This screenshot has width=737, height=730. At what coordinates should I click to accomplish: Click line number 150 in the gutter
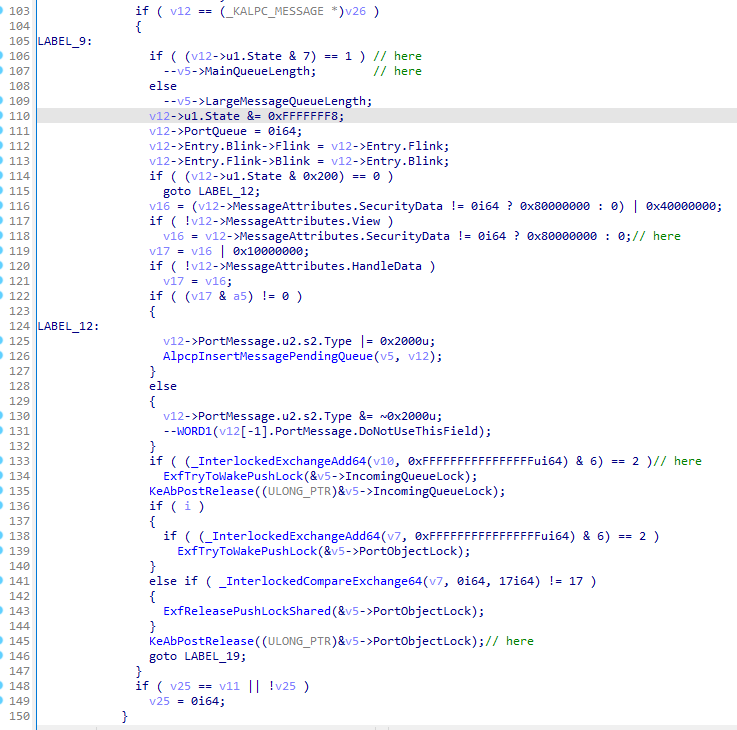click(x=19, y=716)
